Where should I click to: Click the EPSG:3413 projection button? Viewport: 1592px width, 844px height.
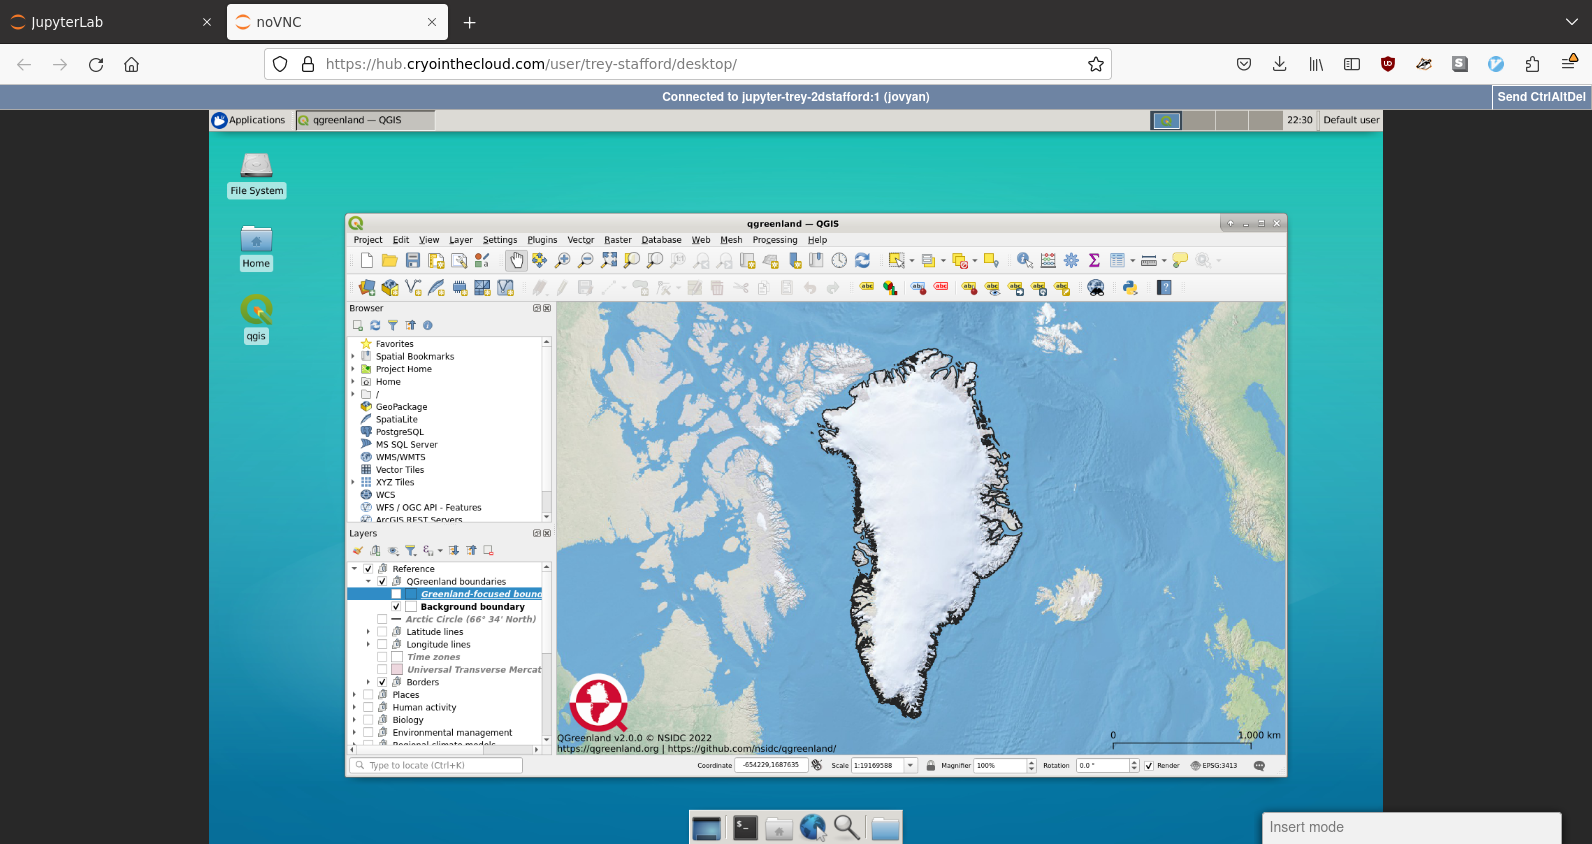pos(1214,766)
